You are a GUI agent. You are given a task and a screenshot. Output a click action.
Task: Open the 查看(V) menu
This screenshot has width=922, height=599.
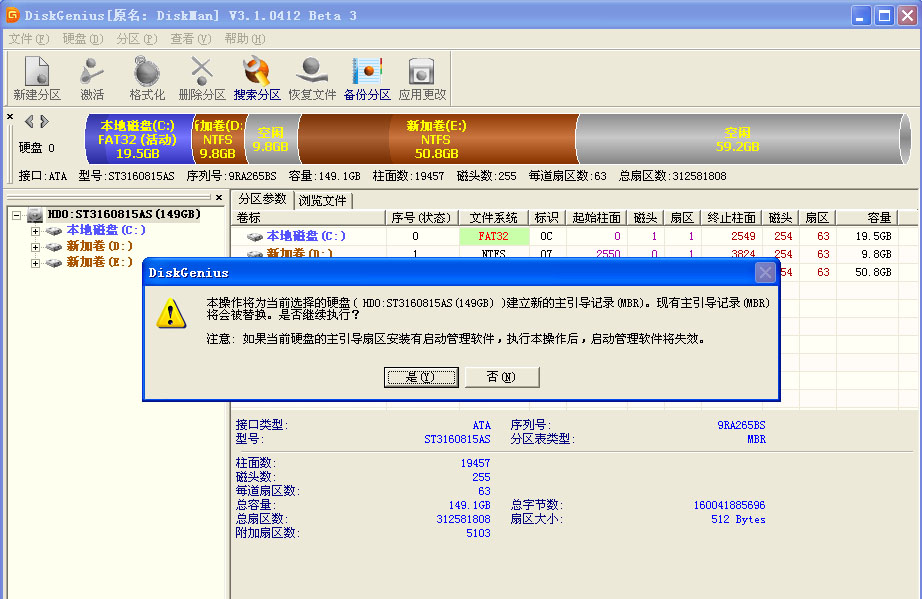tap(191, 39)
